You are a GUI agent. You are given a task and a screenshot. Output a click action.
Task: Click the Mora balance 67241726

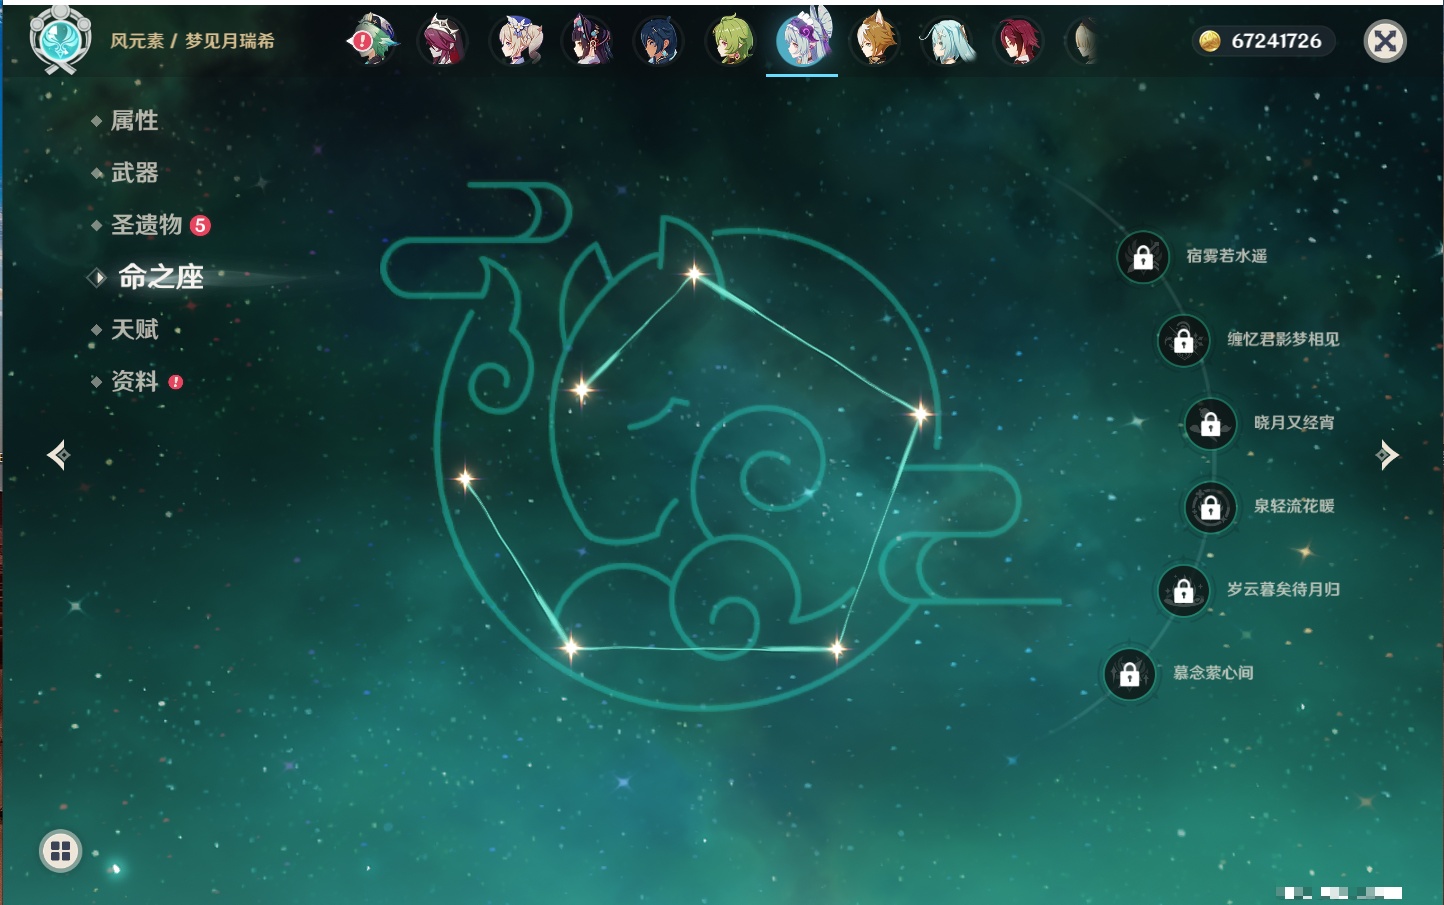(1276, 41)
